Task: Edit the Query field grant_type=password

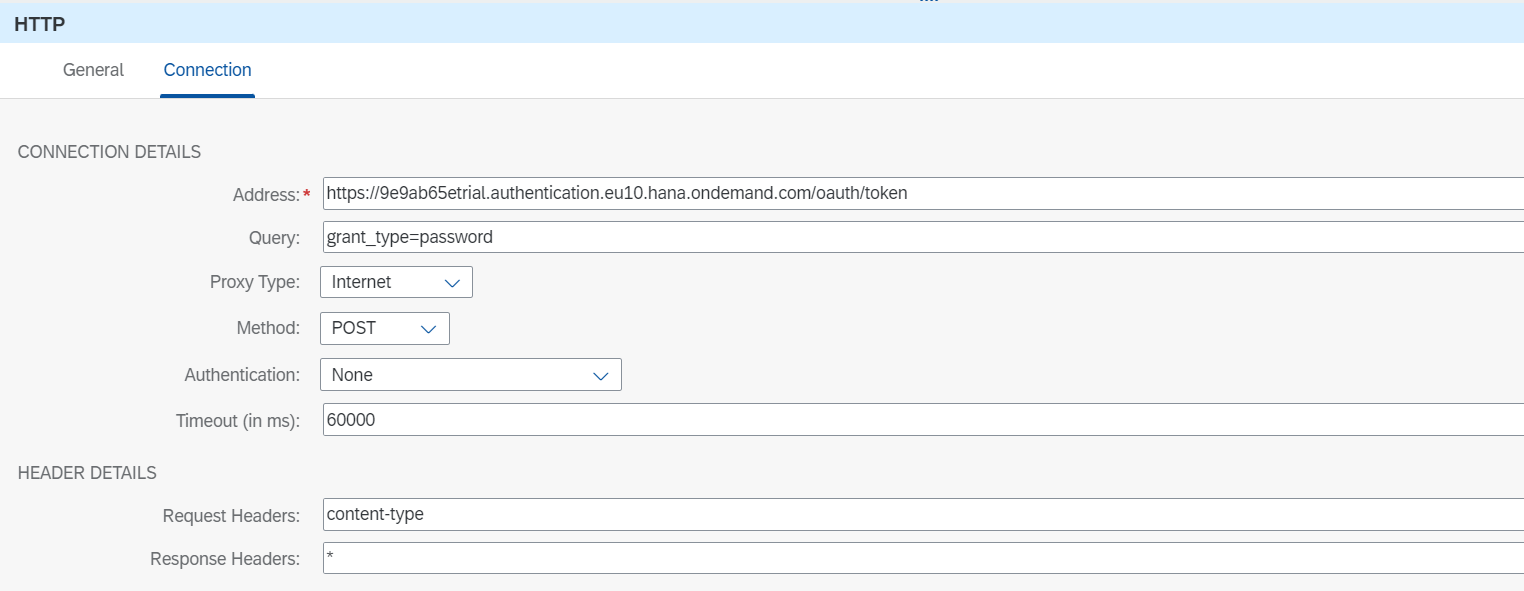Action: (923, 237)
